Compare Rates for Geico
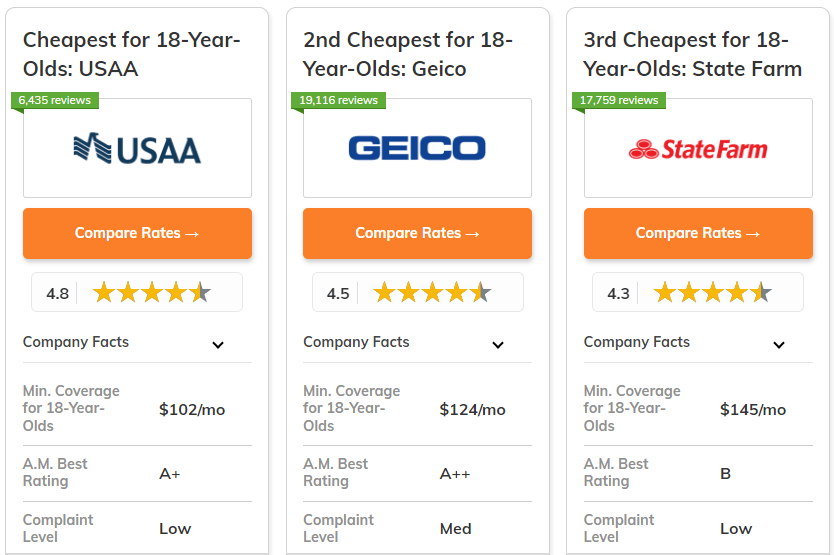The image size is (834, 555). tap(418, 233)
